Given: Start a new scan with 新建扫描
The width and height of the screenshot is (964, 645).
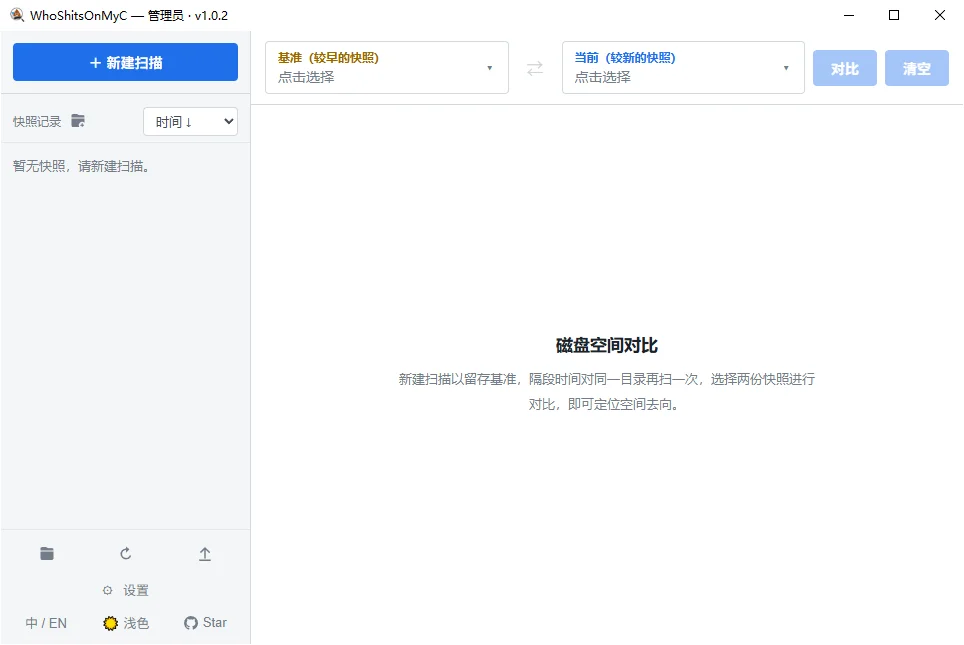Looking at the screenshot, I should click(125, 62).
